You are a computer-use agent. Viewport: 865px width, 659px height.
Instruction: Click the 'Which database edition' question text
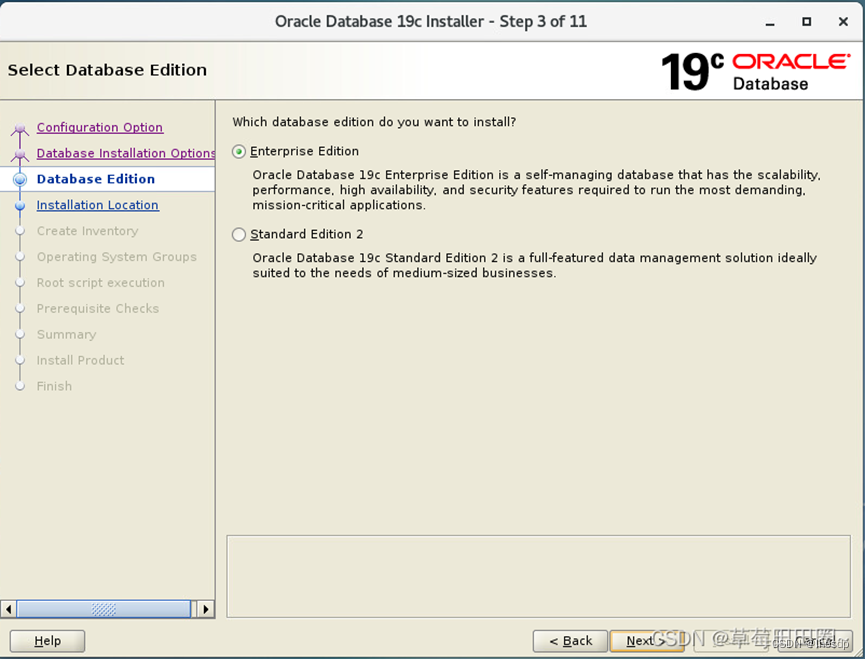pyautogui.click(x=374, y=122)
